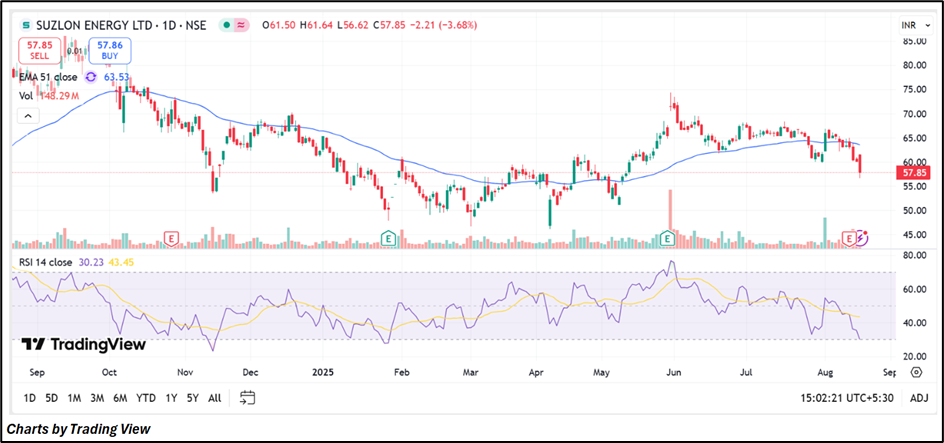The width and height of the screenshot is (944, 443).
Task: Select the YTD time range
Action: (146, 398)
